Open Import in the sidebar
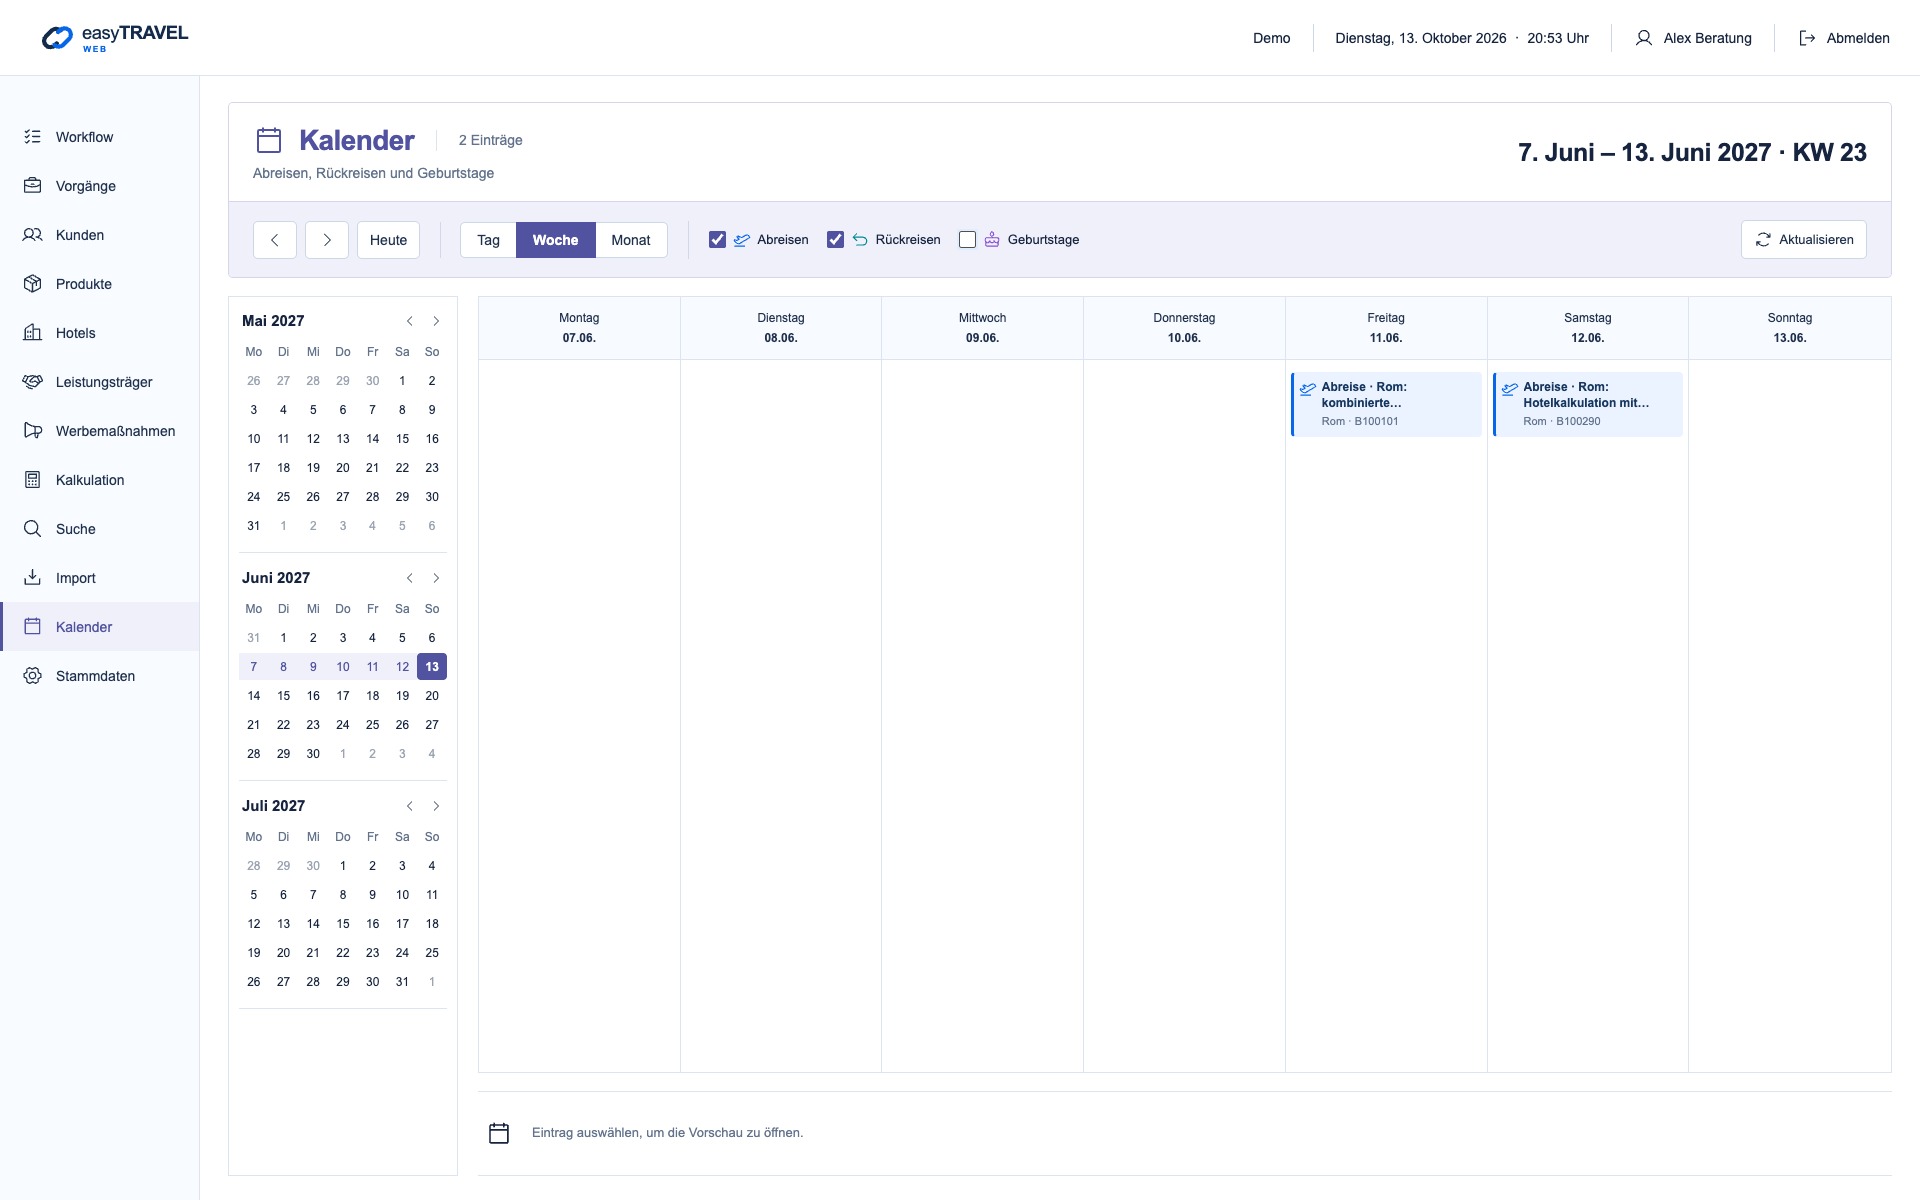 pos(100,578)
